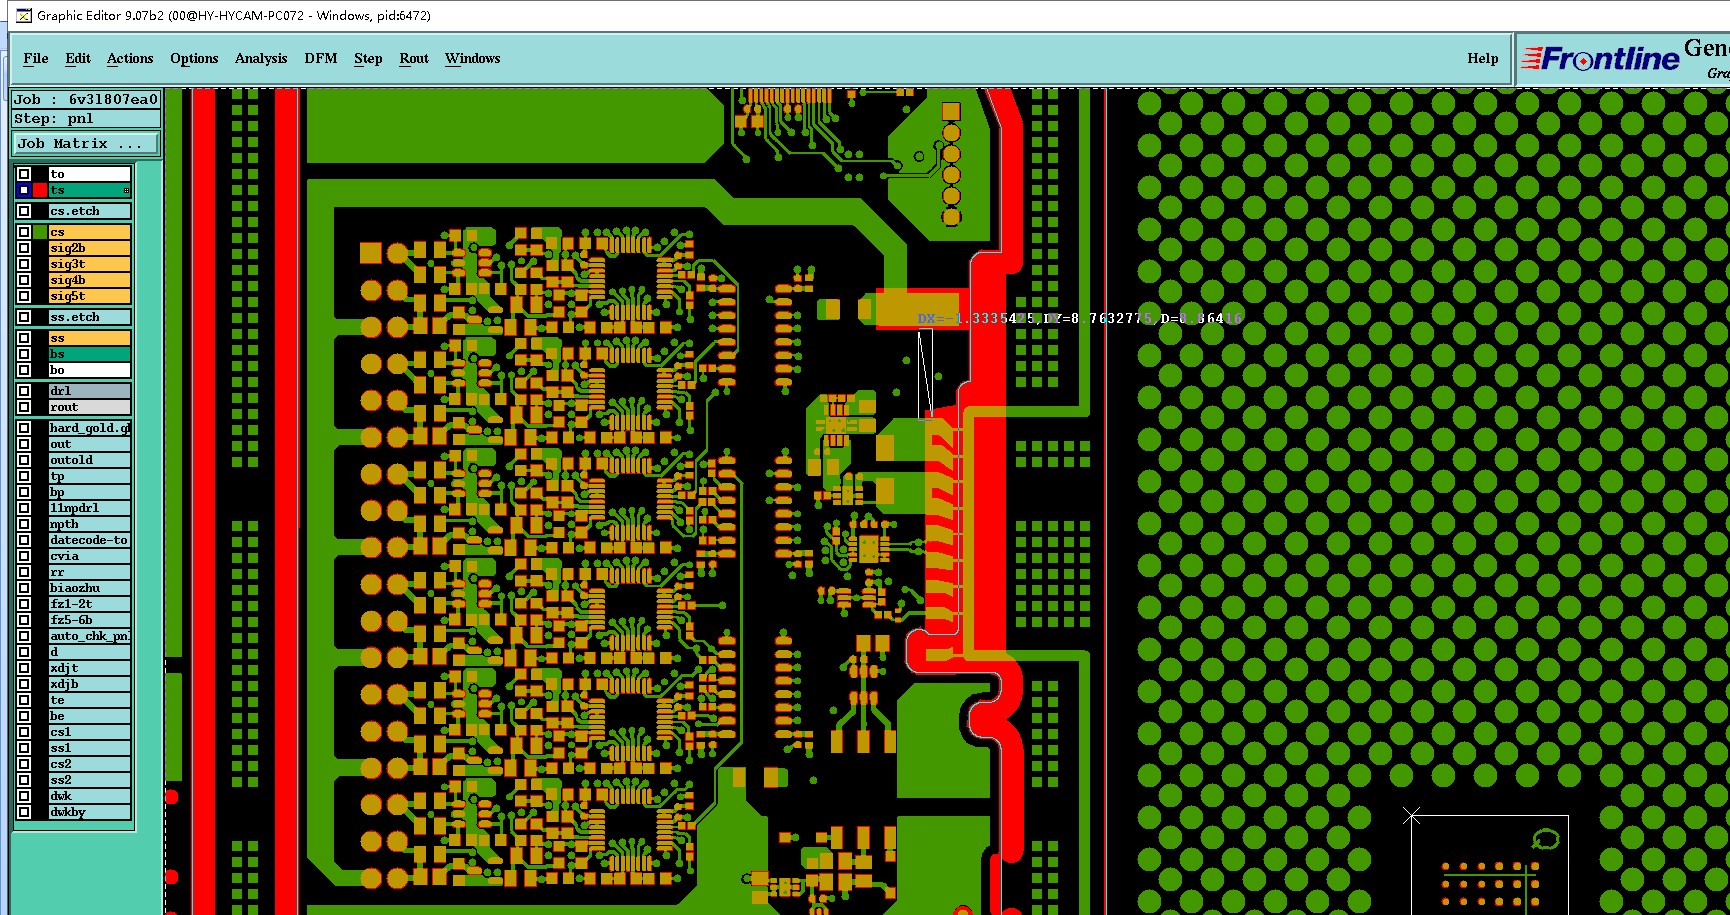Pick the be layer name
The width and height of the screenshot is (1730, 915).
point(90,716)
